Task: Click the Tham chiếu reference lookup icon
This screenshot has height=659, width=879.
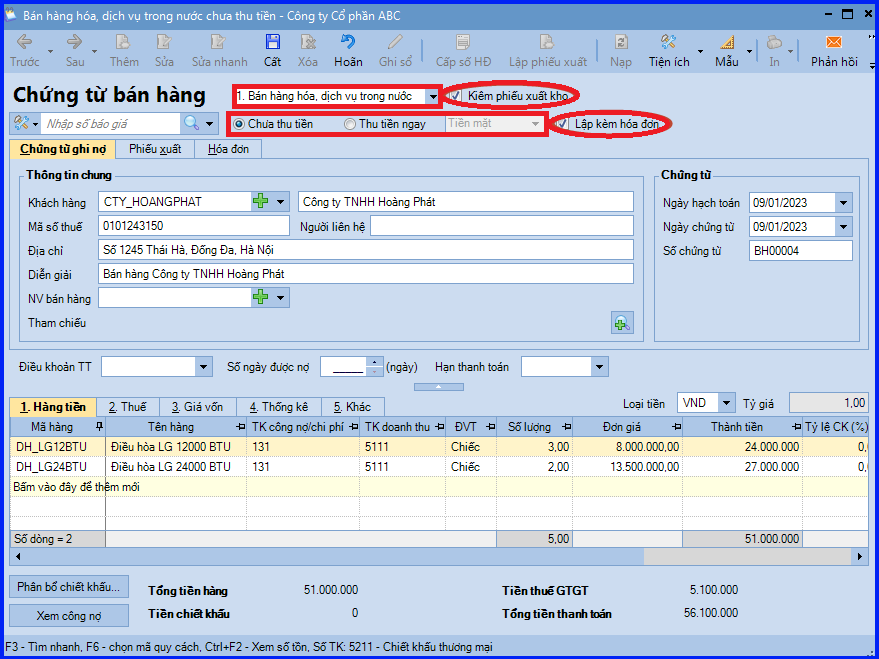Action: click(x=622, y=323)
